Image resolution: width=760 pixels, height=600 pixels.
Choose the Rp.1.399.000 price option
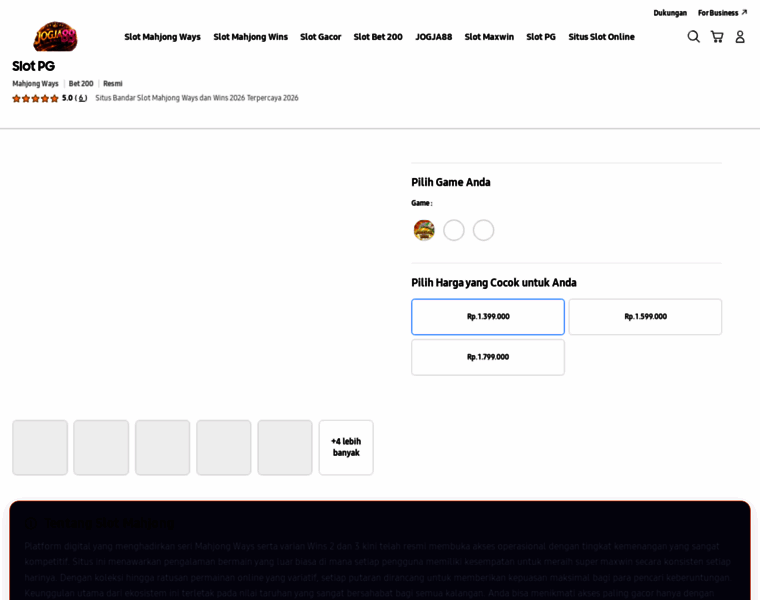pyautogui.click(x=488, y=316)
